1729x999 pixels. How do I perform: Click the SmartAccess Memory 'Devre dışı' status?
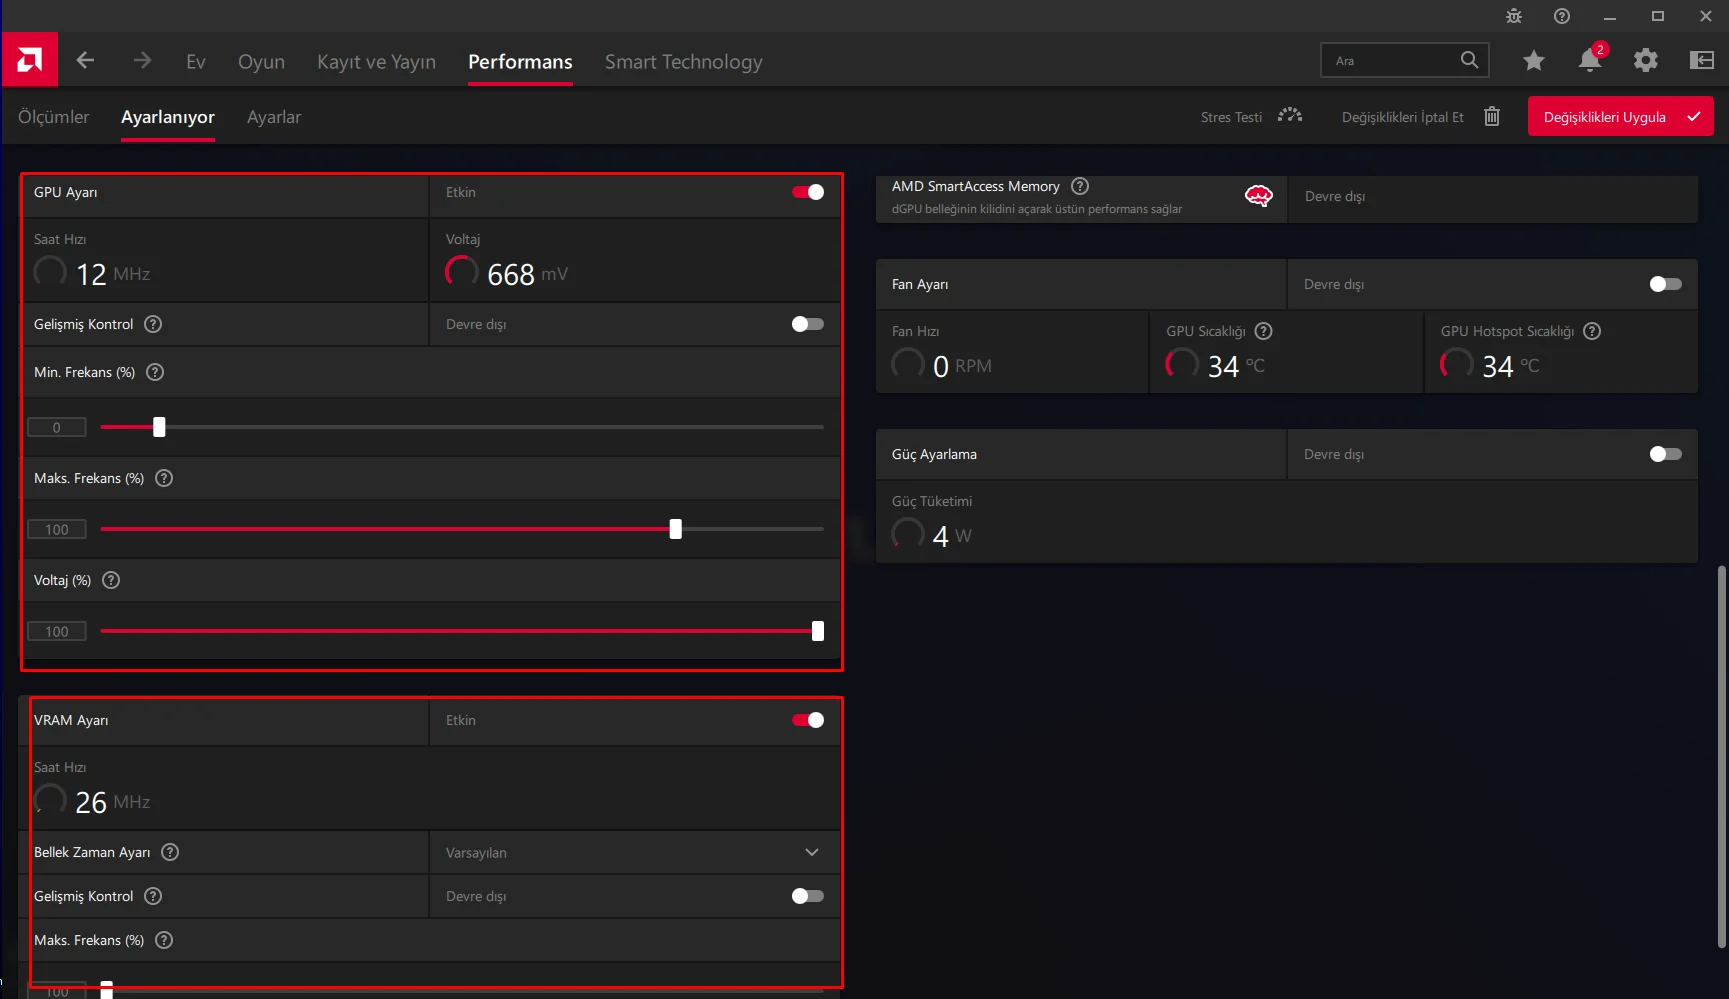[1335, 196]
